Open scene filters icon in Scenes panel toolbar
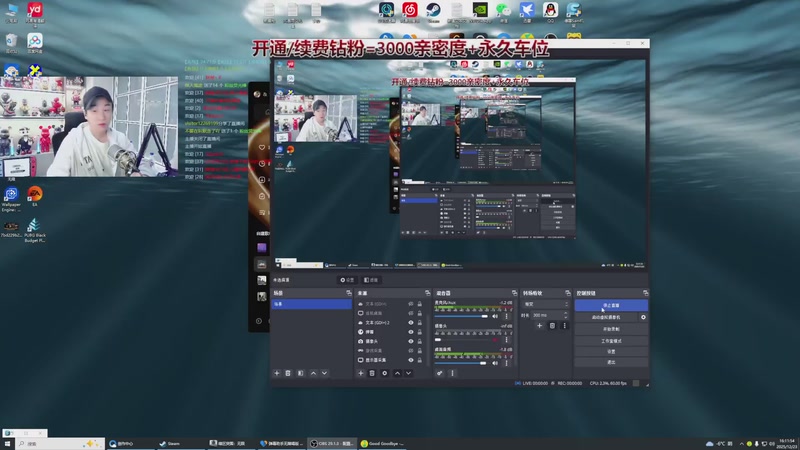 click(301, 373)
